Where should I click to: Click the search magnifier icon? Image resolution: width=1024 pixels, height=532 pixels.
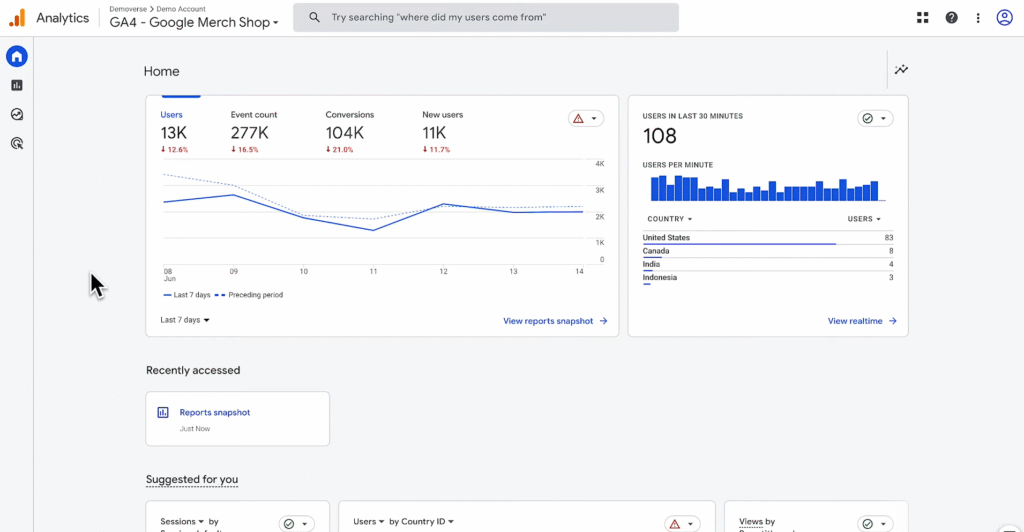point(314,18)
